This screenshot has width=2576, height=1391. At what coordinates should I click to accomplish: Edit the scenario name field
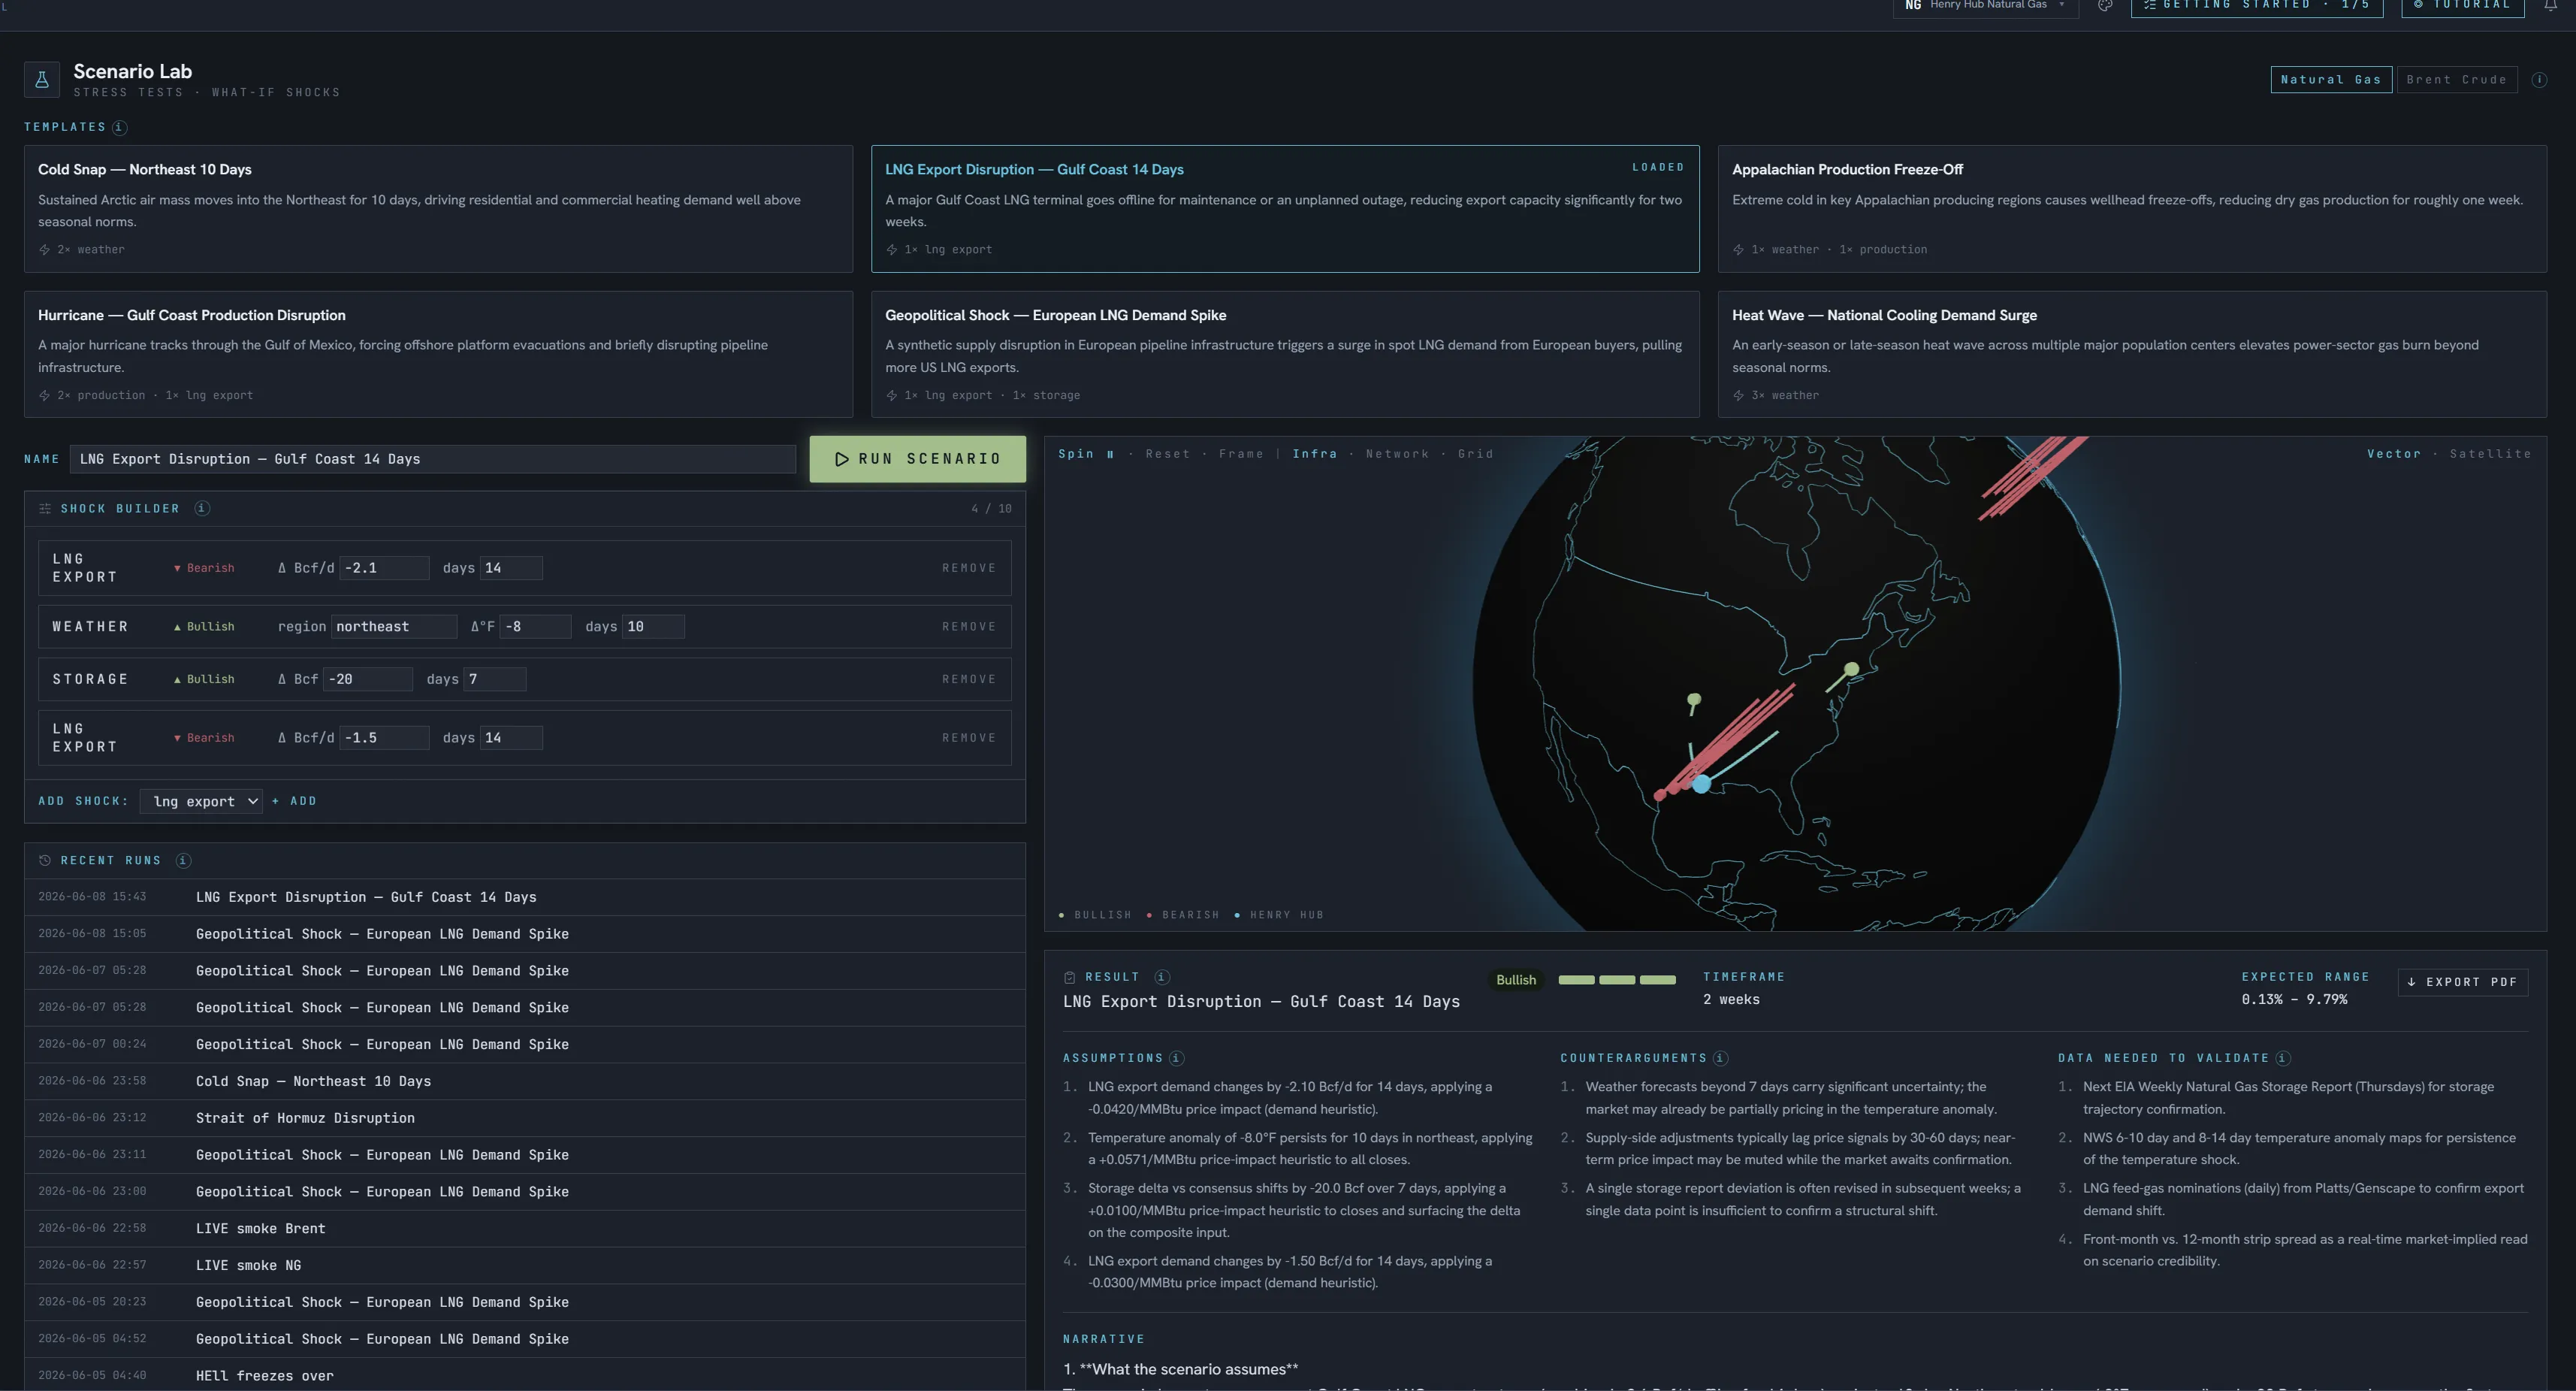[432, 459]
